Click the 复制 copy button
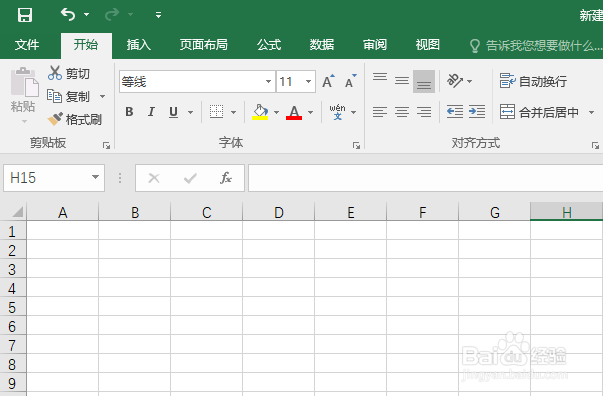The image size is (603, 396). 68,96
